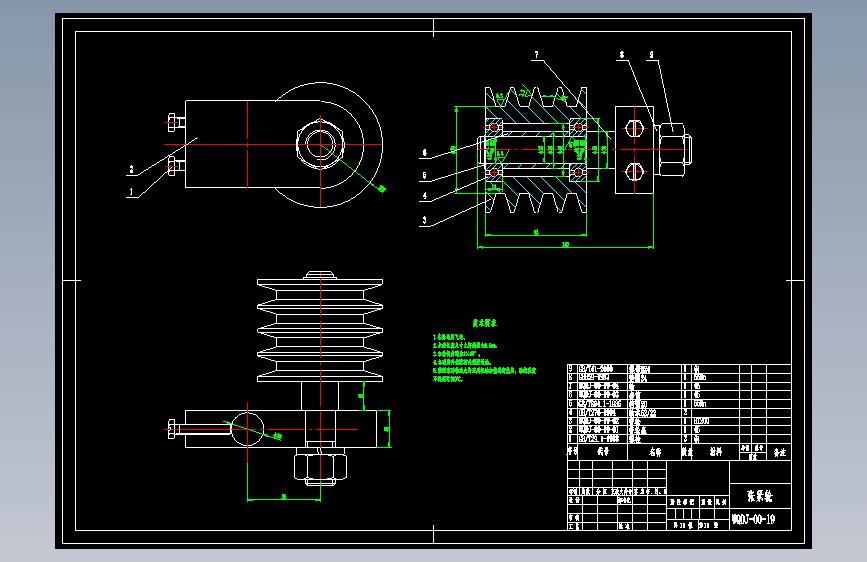The image size is (867, 562).
Task: Click balloon number 3 label
Action: [424, 220]
